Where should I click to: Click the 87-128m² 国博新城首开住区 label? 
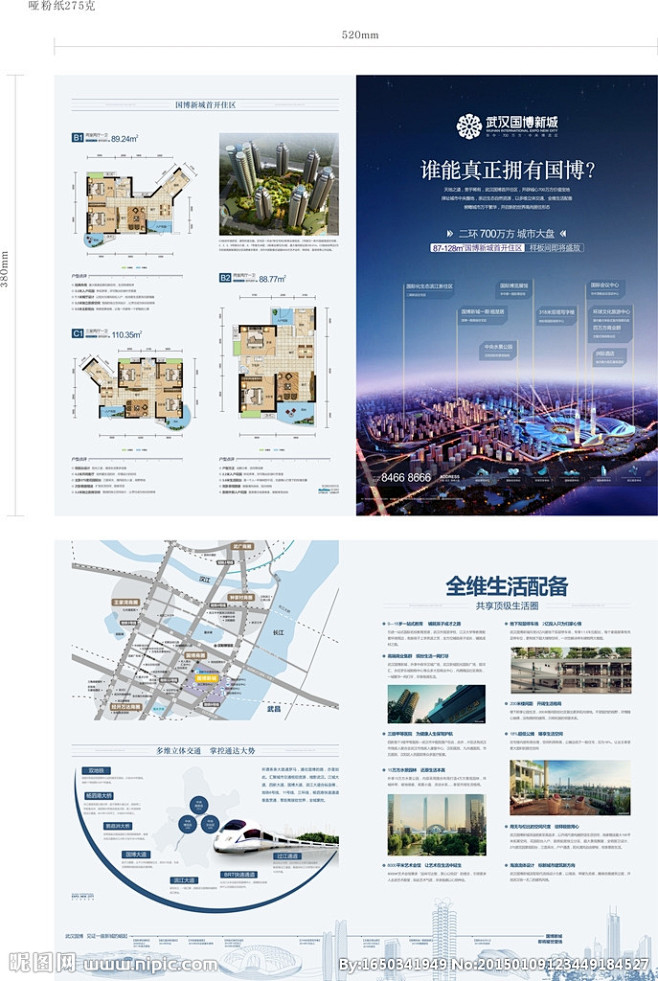coord(477,248)
